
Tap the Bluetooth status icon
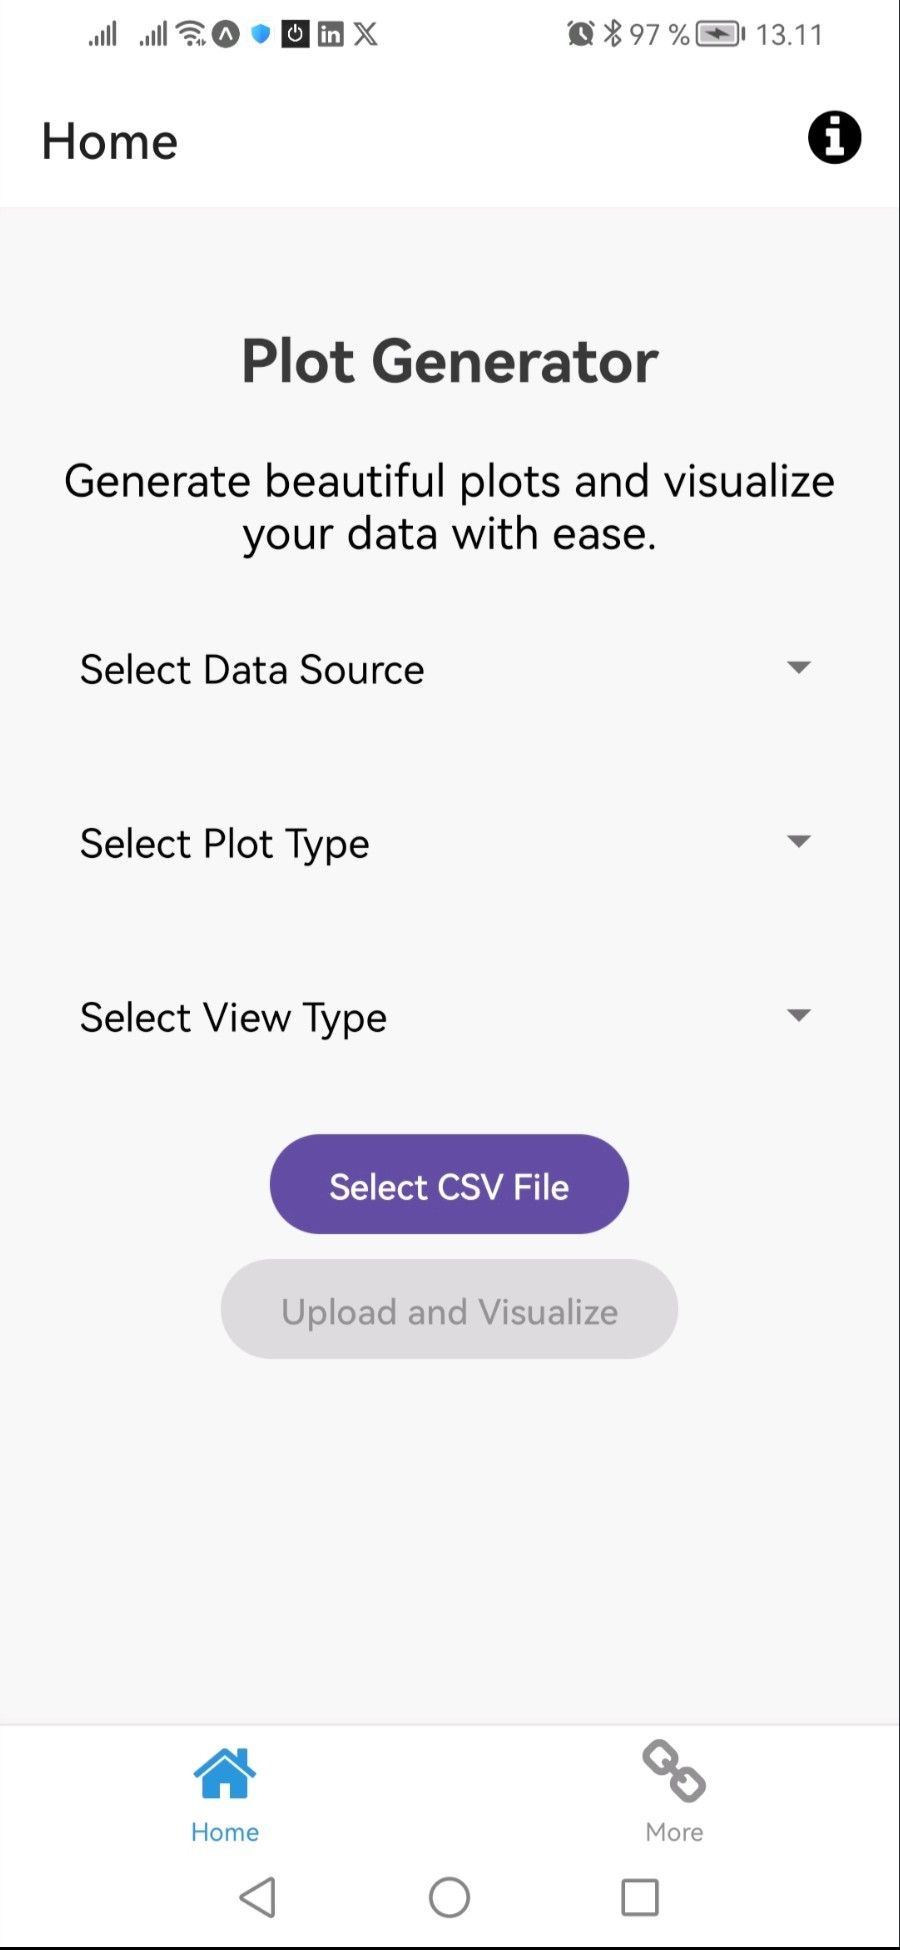click(612, 34)
